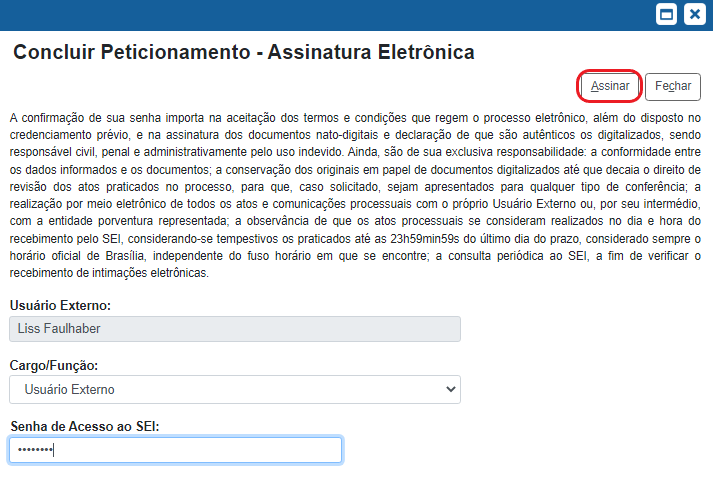Click the Assinar button

tap(610, 86)
